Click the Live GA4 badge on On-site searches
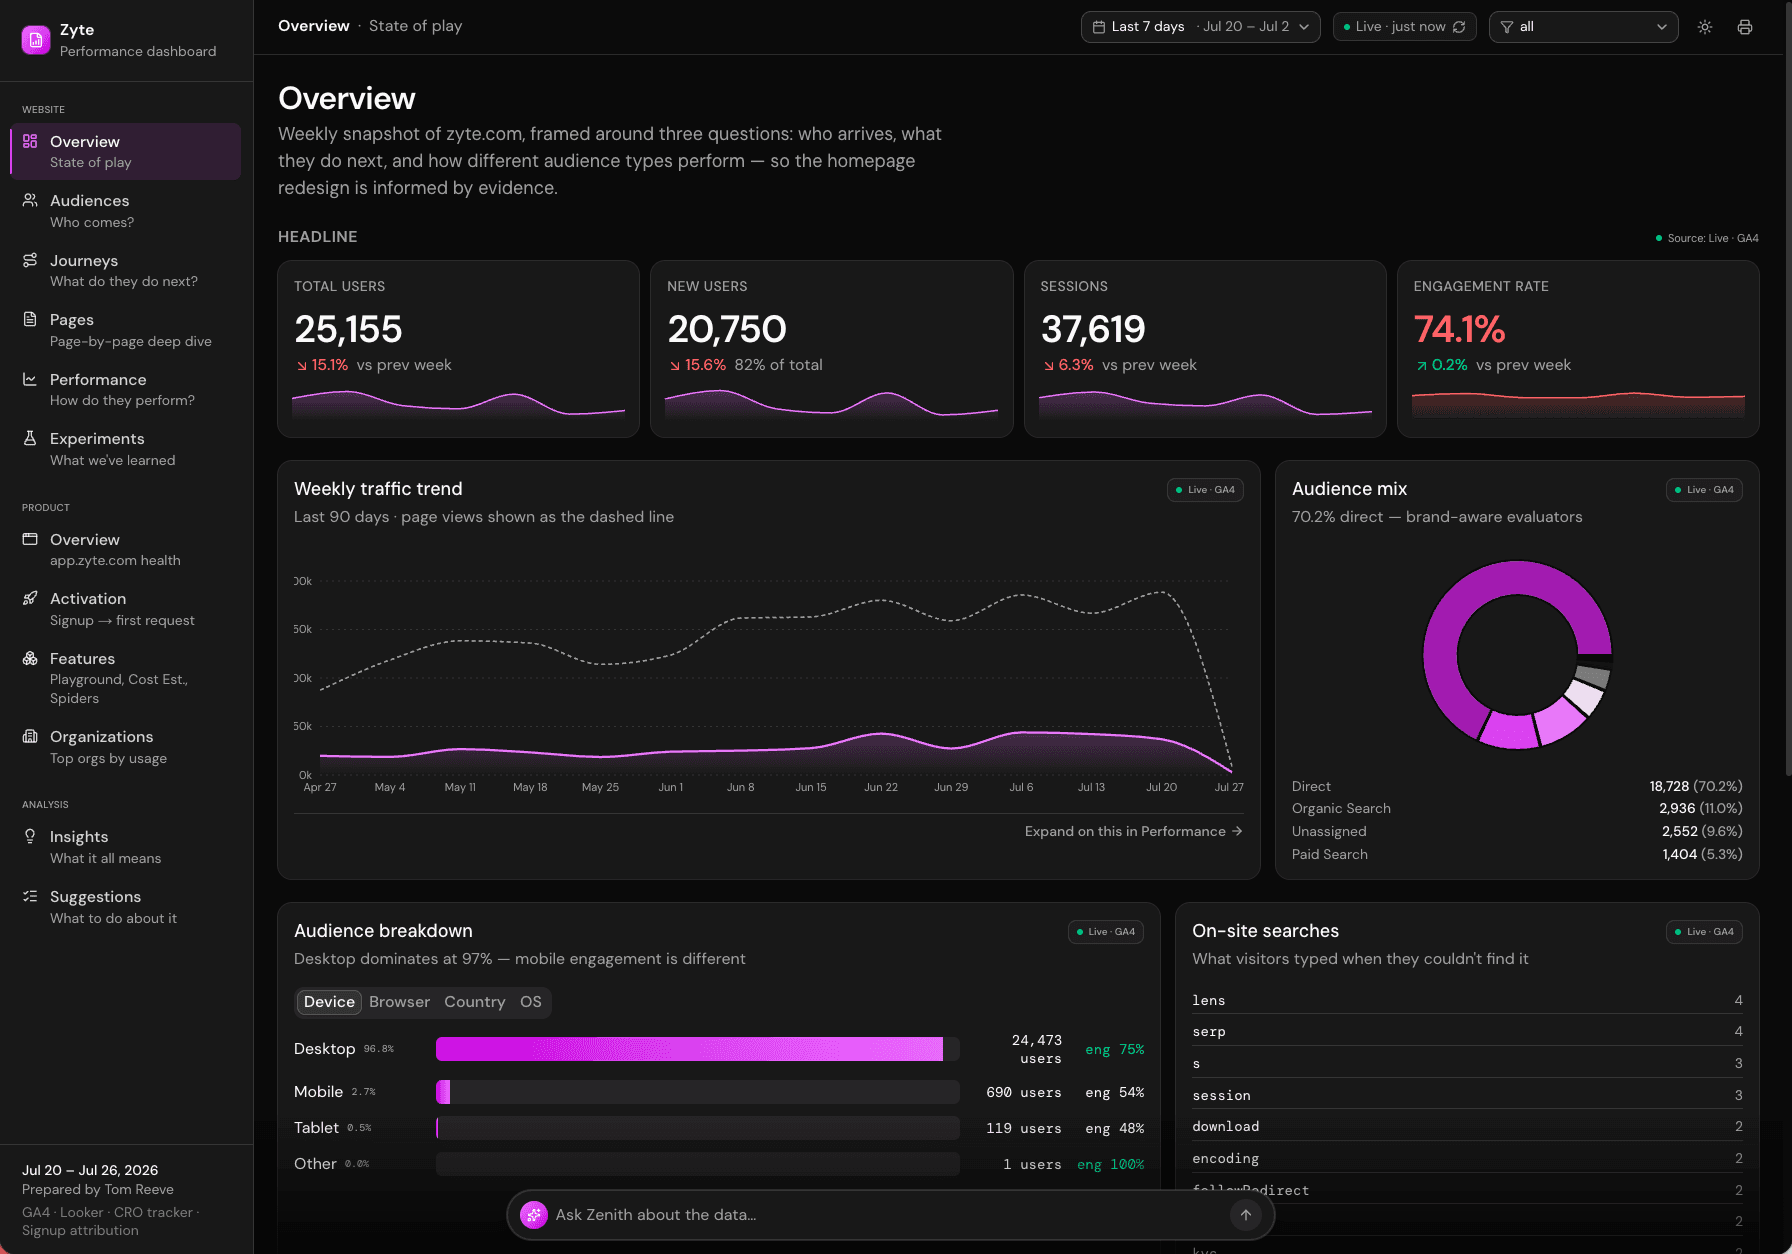 point(1704,932)
